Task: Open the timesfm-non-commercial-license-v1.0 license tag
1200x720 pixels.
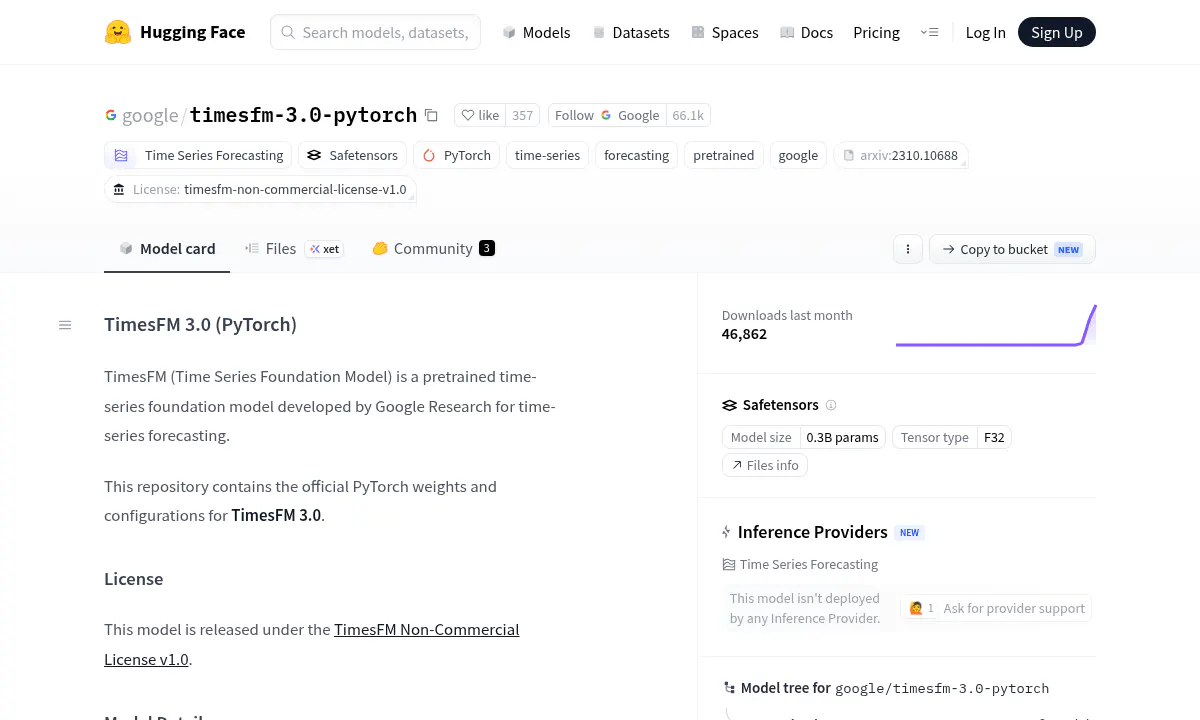Action: click(x=260, y=189)
